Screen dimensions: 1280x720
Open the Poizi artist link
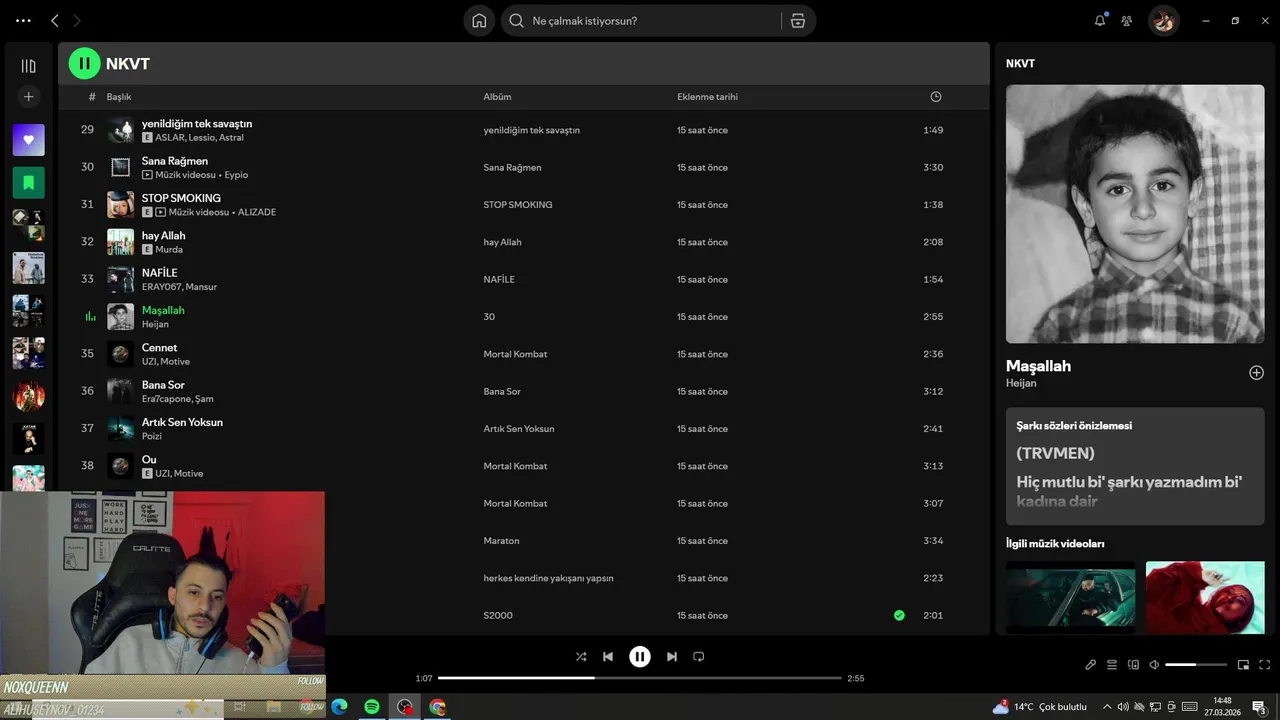pyautogui.click(x=152, y=436)
